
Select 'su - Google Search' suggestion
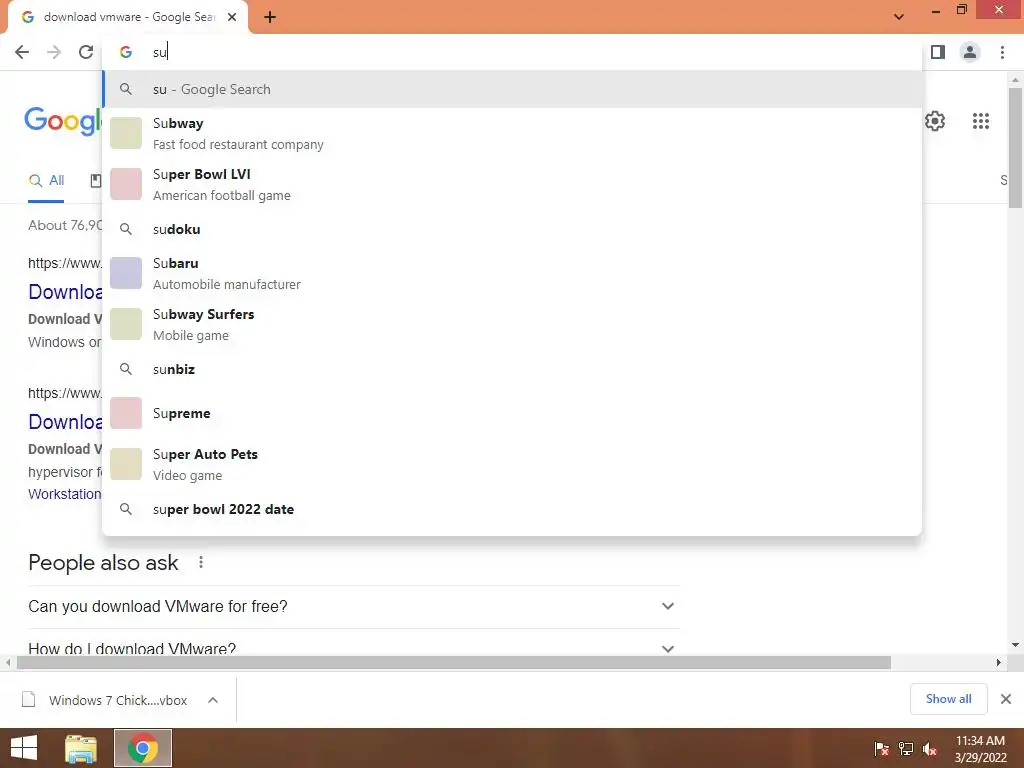click(513, 89)
